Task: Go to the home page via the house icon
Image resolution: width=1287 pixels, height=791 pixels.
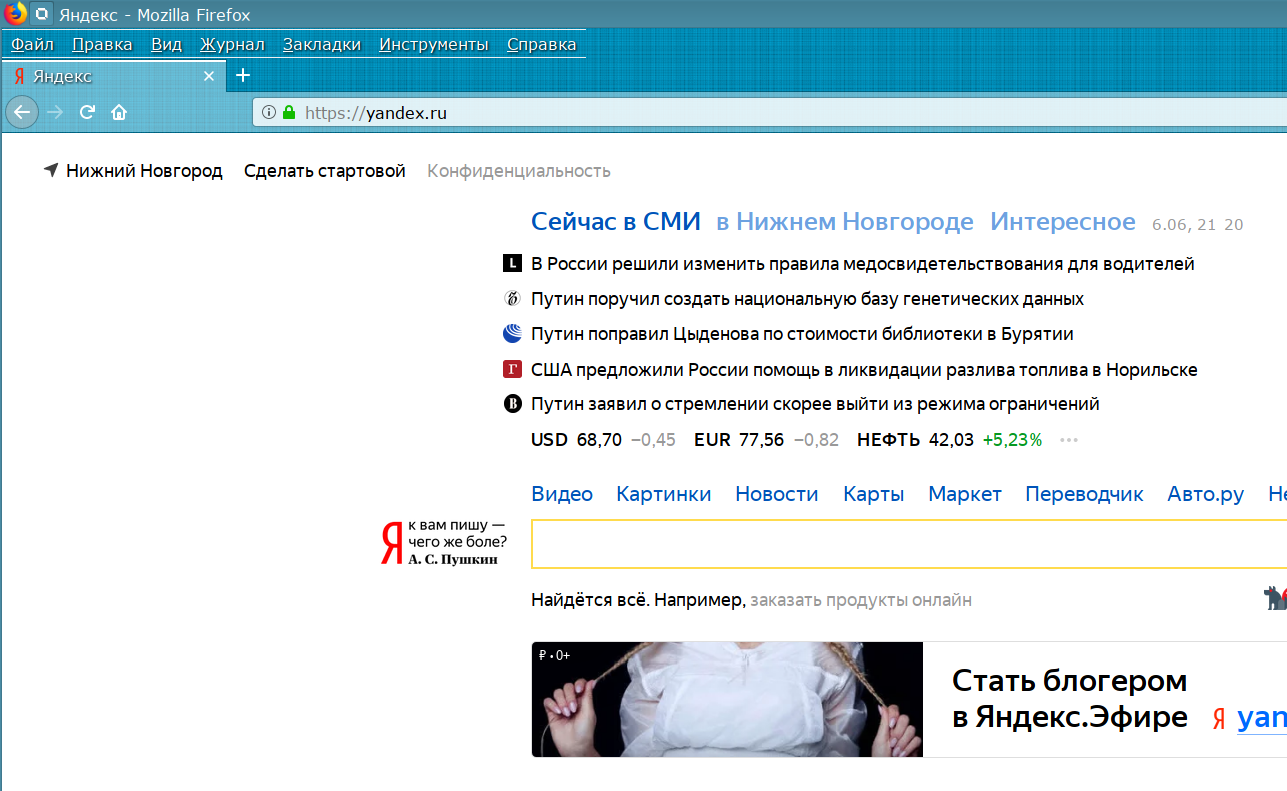Action: point(119,112)
